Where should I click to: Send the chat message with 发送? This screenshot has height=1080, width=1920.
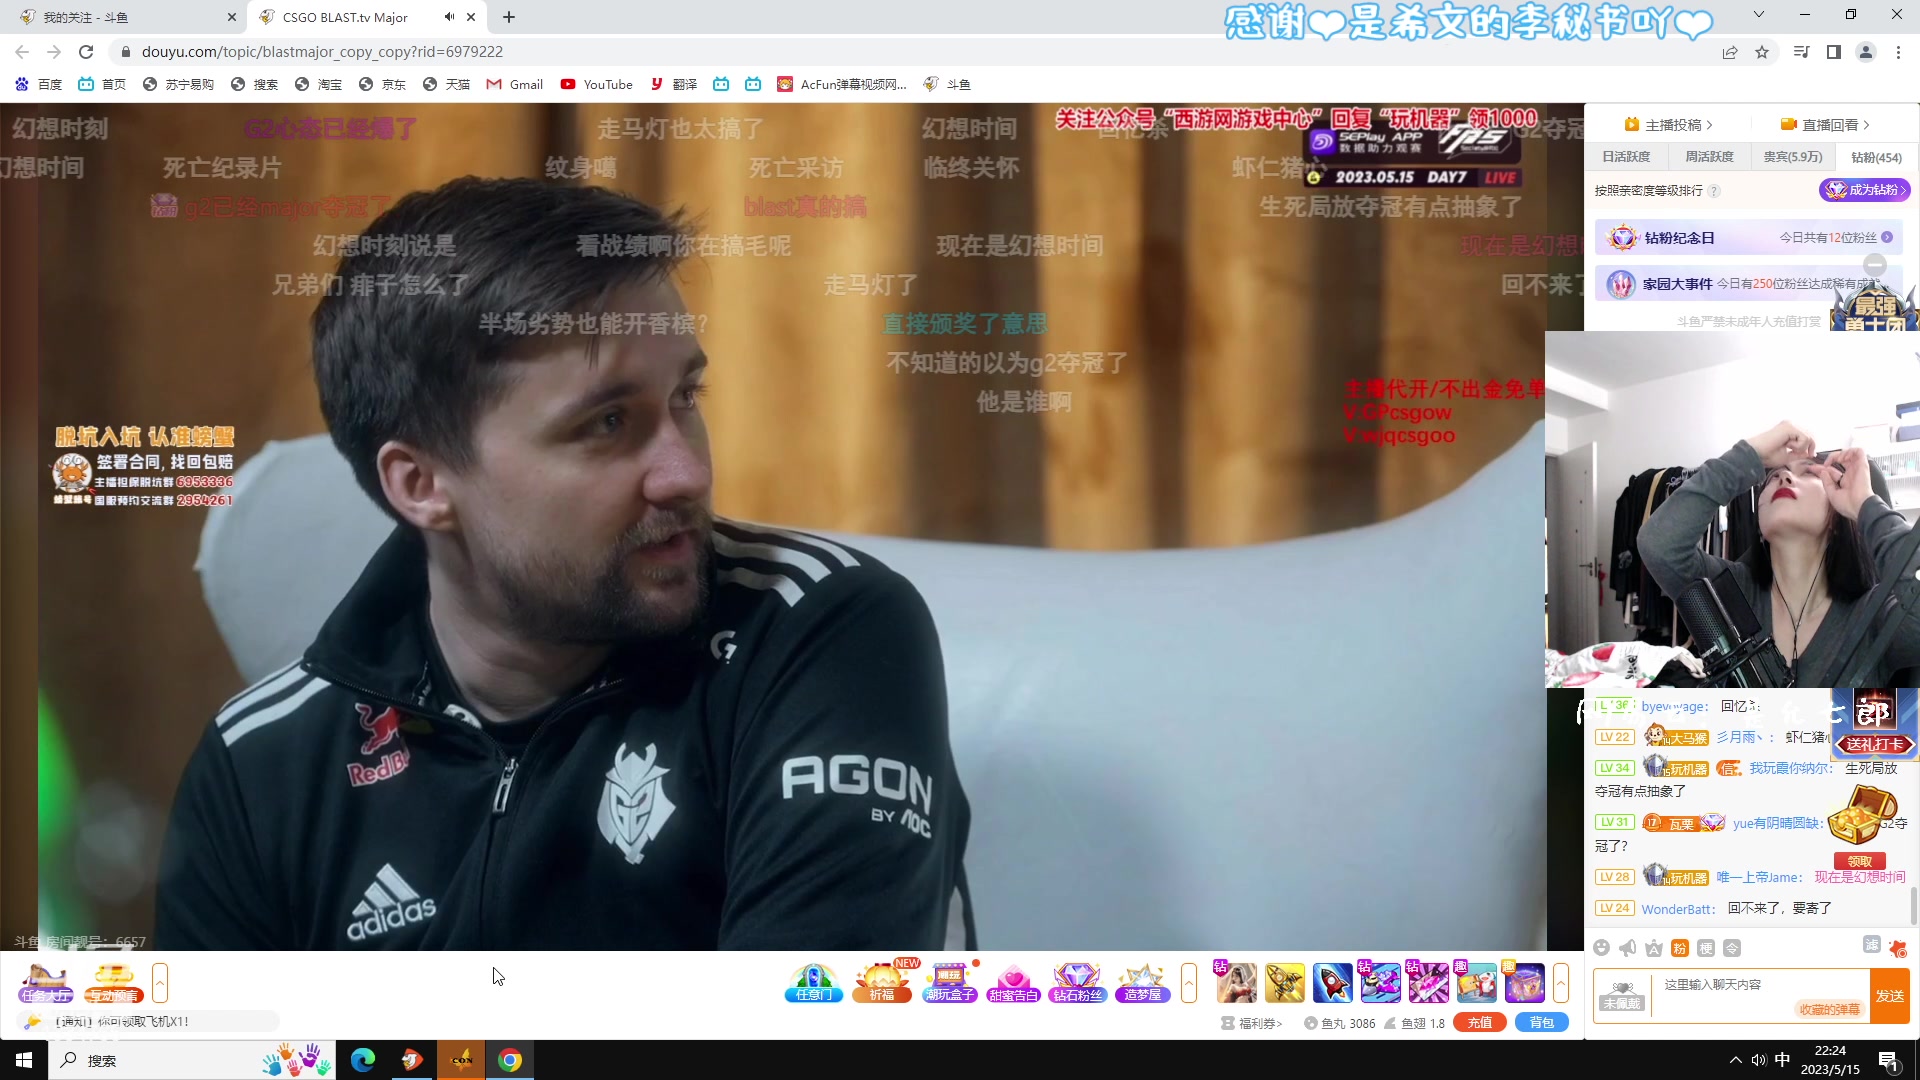[1890, 996]
